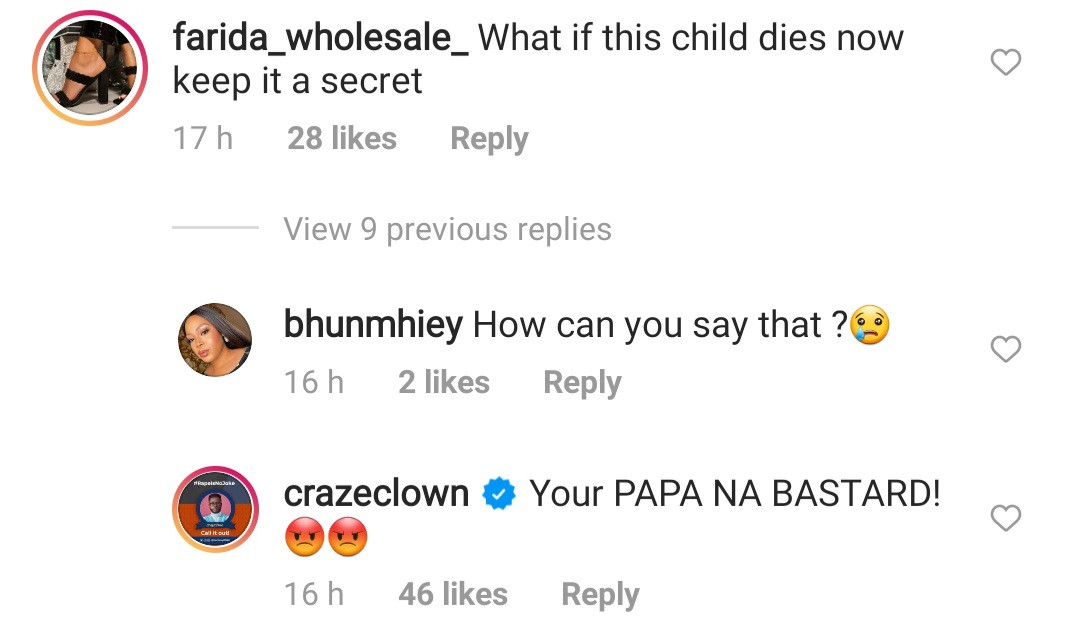1080x622 pixels.
Task: Click the verified badge next to crazeclown
Action: [499, 494]
